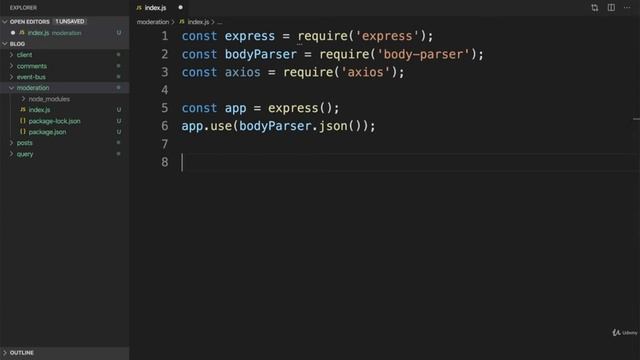Select the index.js editor tab
Image resolution: width=640 pixels, height=360 pixels.
[x=155, y=8]
